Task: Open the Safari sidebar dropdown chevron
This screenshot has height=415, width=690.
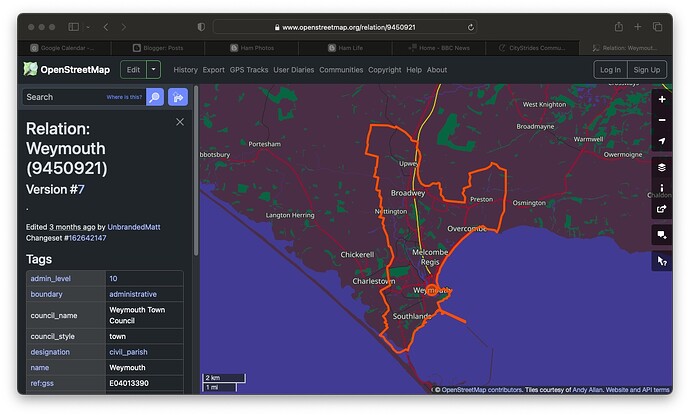Action: tap(89, 27)
